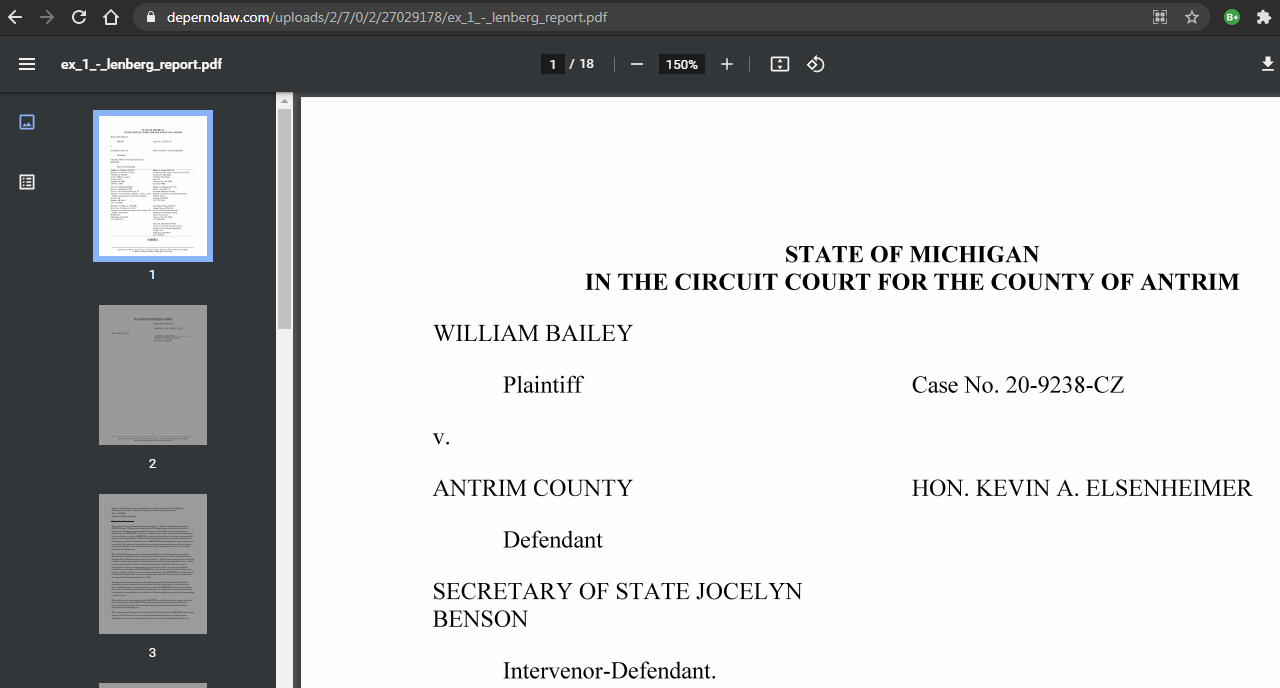Reload the page
The height and width of the screenshot is (688, 1280).
[79, 17]
